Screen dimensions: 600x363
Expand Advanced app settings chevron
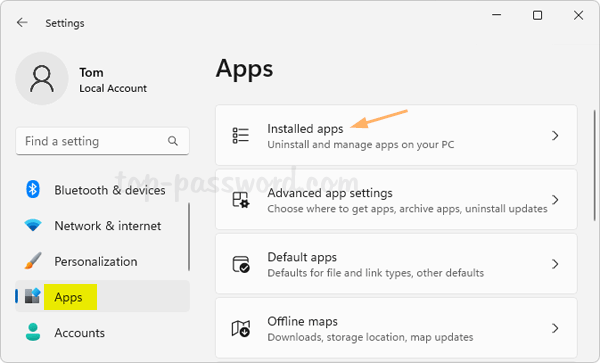coord(555,200)
